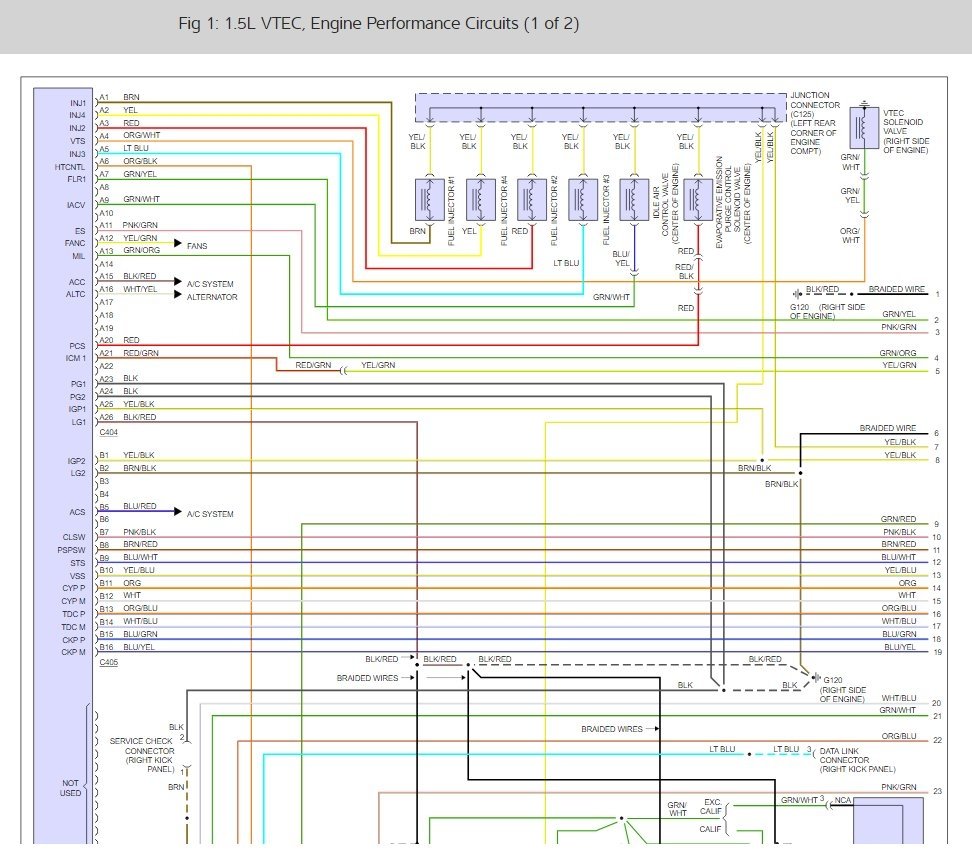Click the C404 connector label

click(x=109, y=432)
